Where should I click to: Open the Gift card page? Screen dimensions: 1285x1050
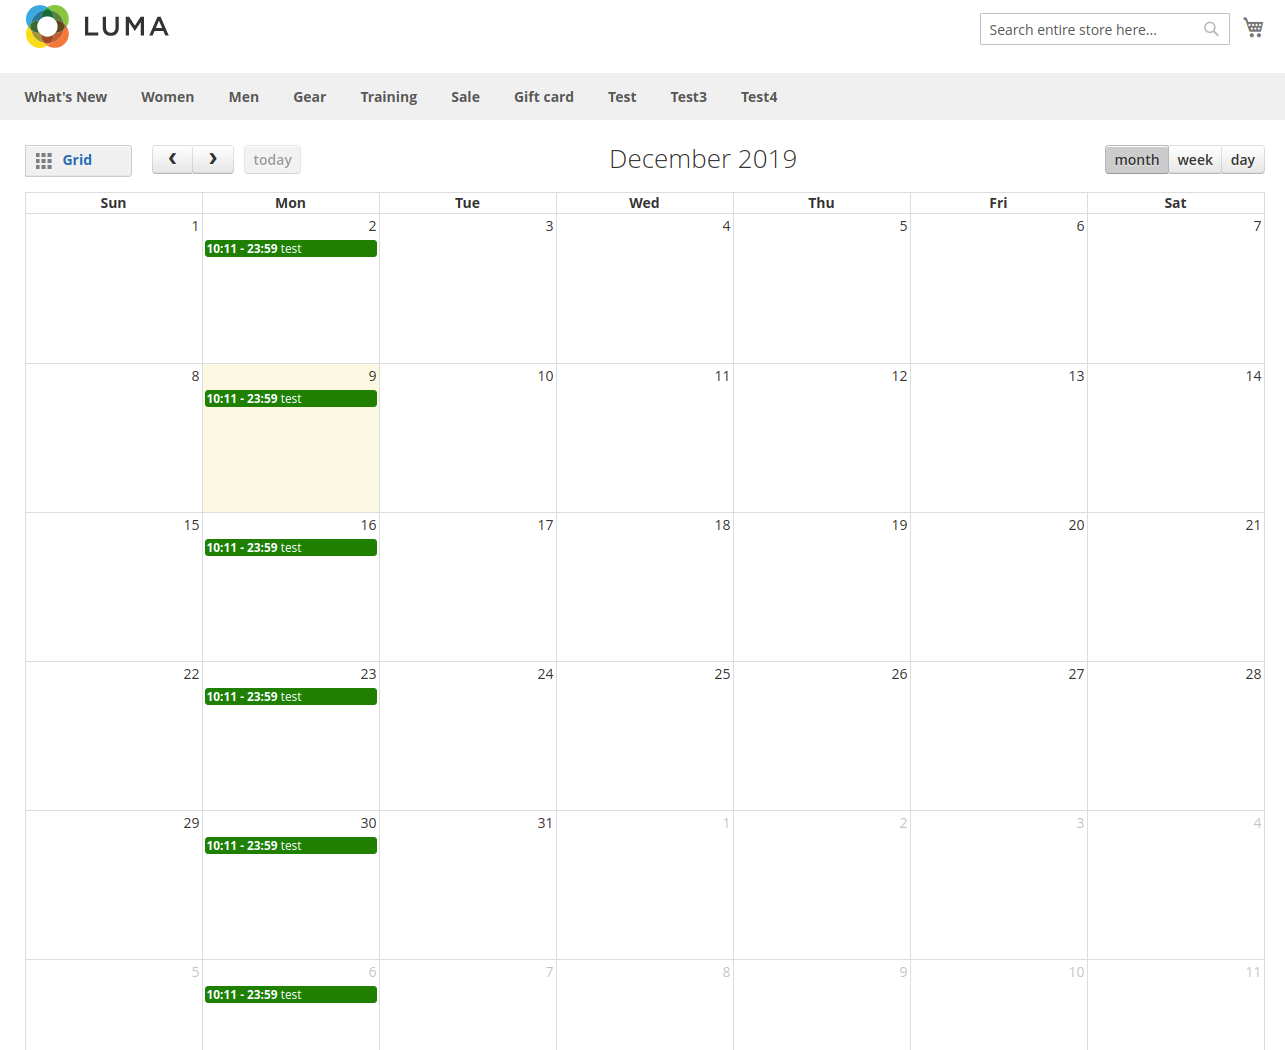pyautogui.click(x=543, y=97)
